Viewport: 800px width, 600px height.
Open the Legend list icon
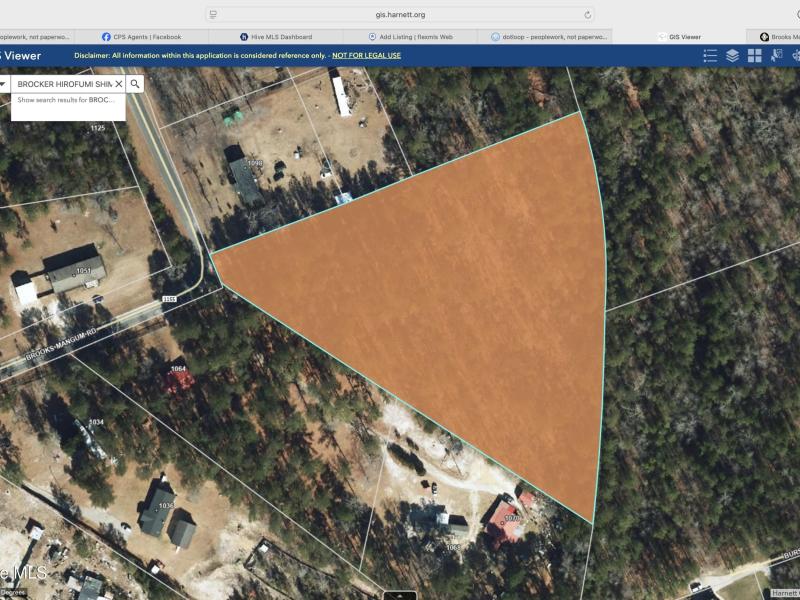tap(710, 56)
